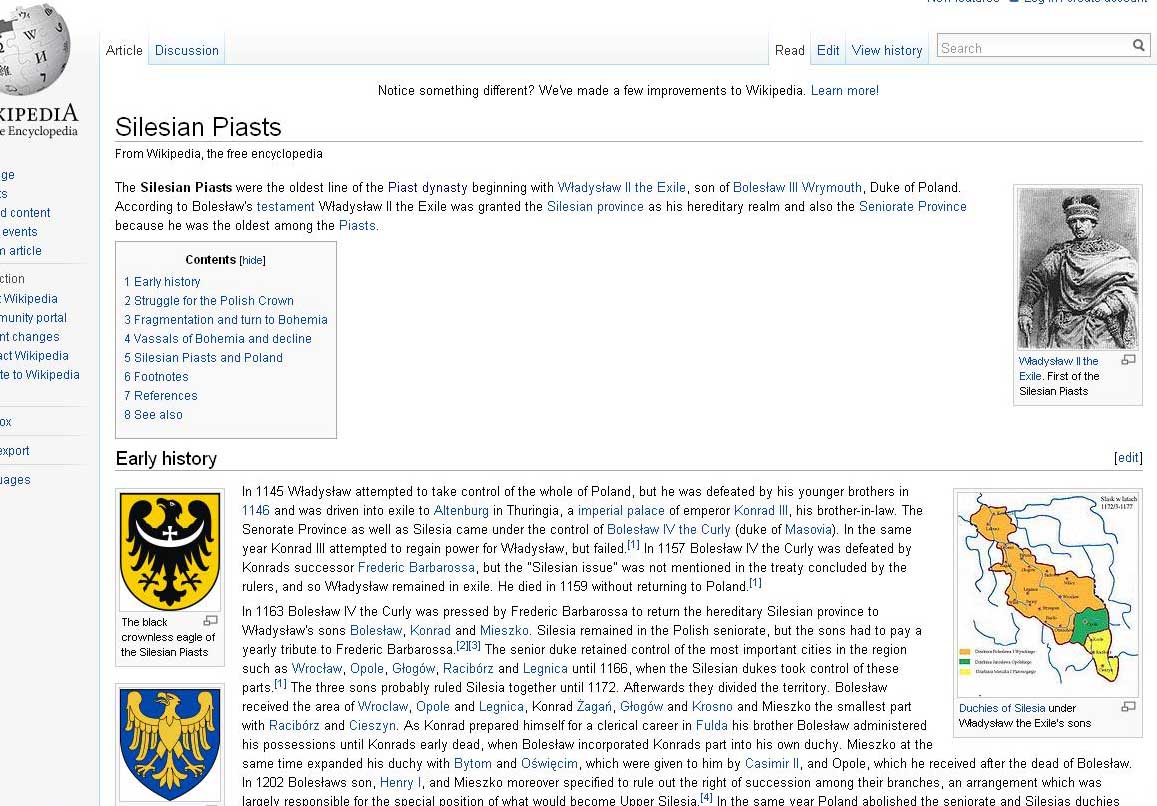Image resolution: width=1157 pixels, height=806 pixels.
Task: Open the Random article sidebar link
Action: (x=21, y=251)
